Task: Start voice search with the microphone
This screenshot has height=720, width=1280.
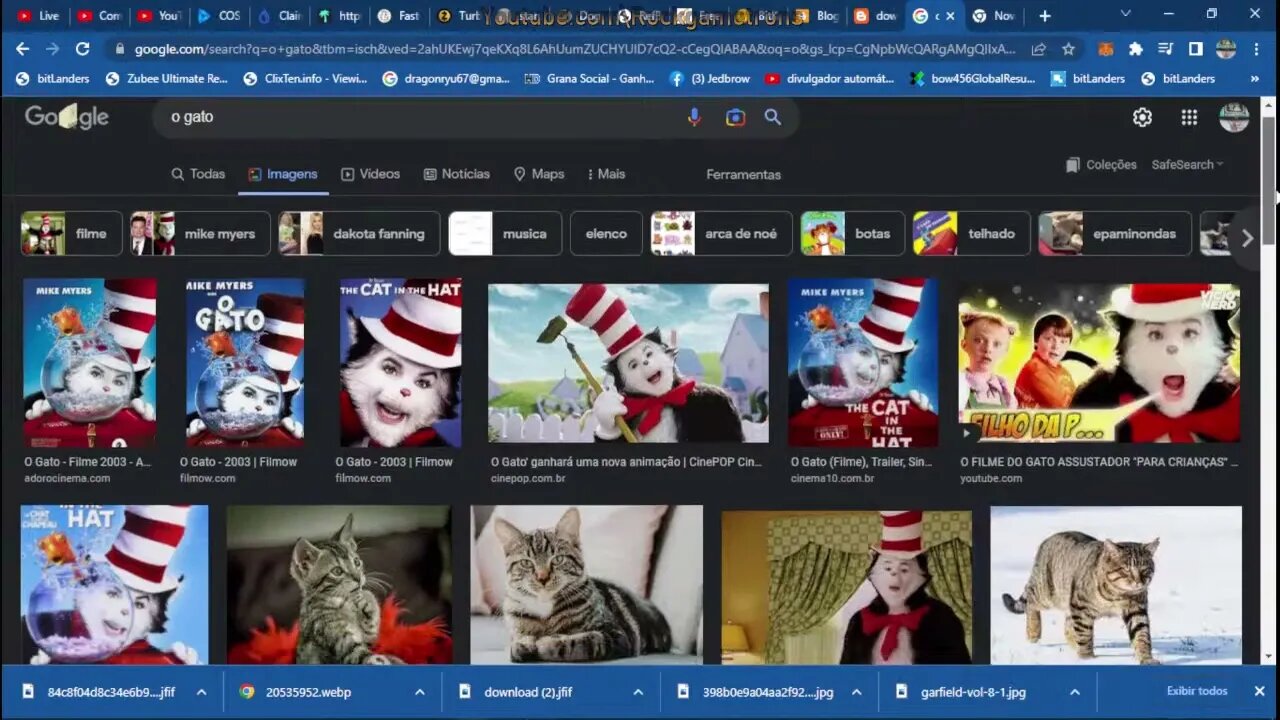Action: pyautogui.click(x=694, y=117)
